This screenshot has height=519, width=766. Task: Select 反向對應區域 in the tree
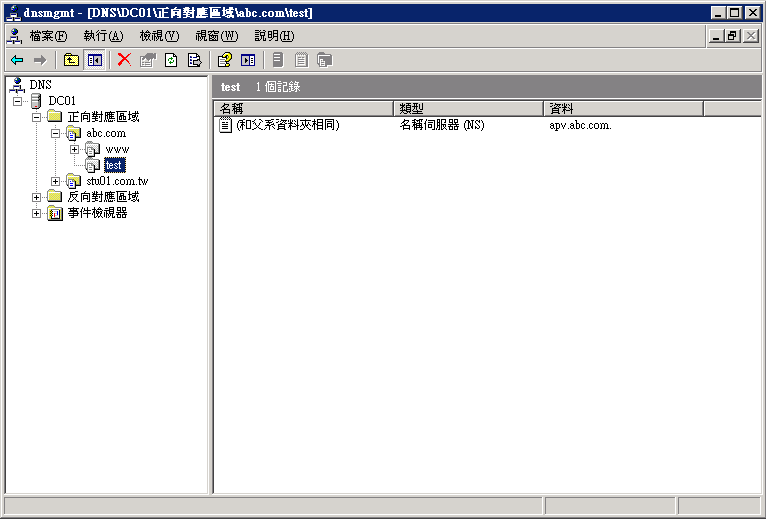pos(104,197)
